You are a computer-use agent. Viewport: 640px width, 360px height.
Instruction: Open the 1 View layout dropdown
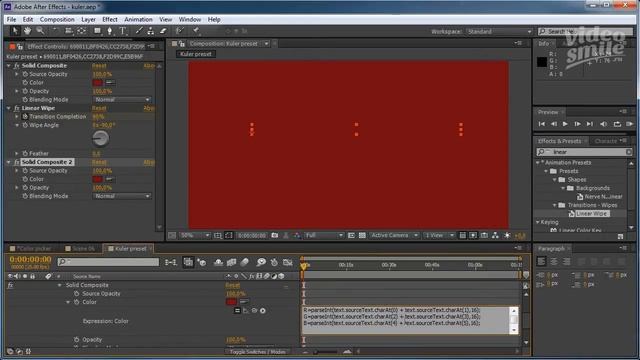(439, 236)
